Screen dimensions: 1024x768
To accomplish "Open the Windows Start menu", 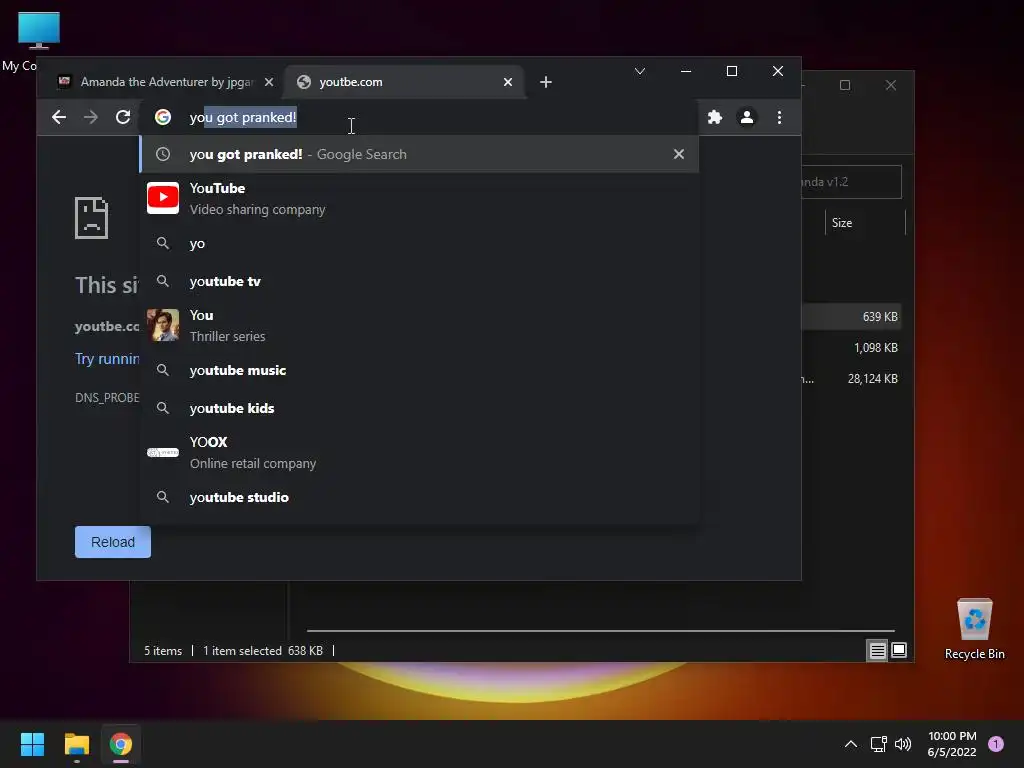I will (32, 744).
